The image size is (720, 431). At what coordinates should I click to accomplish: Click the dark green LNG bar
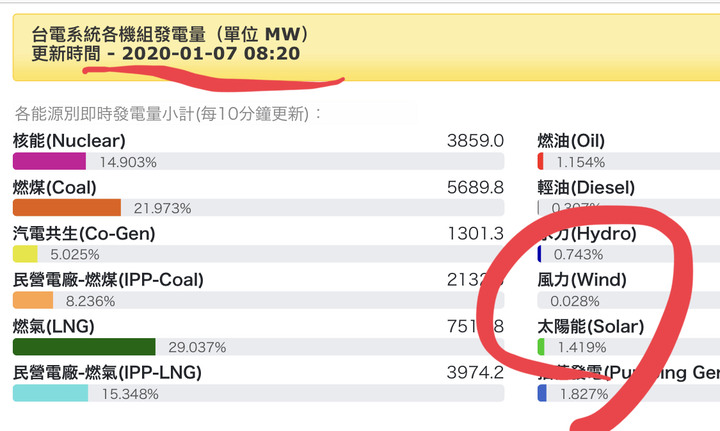tap(84, 347)
